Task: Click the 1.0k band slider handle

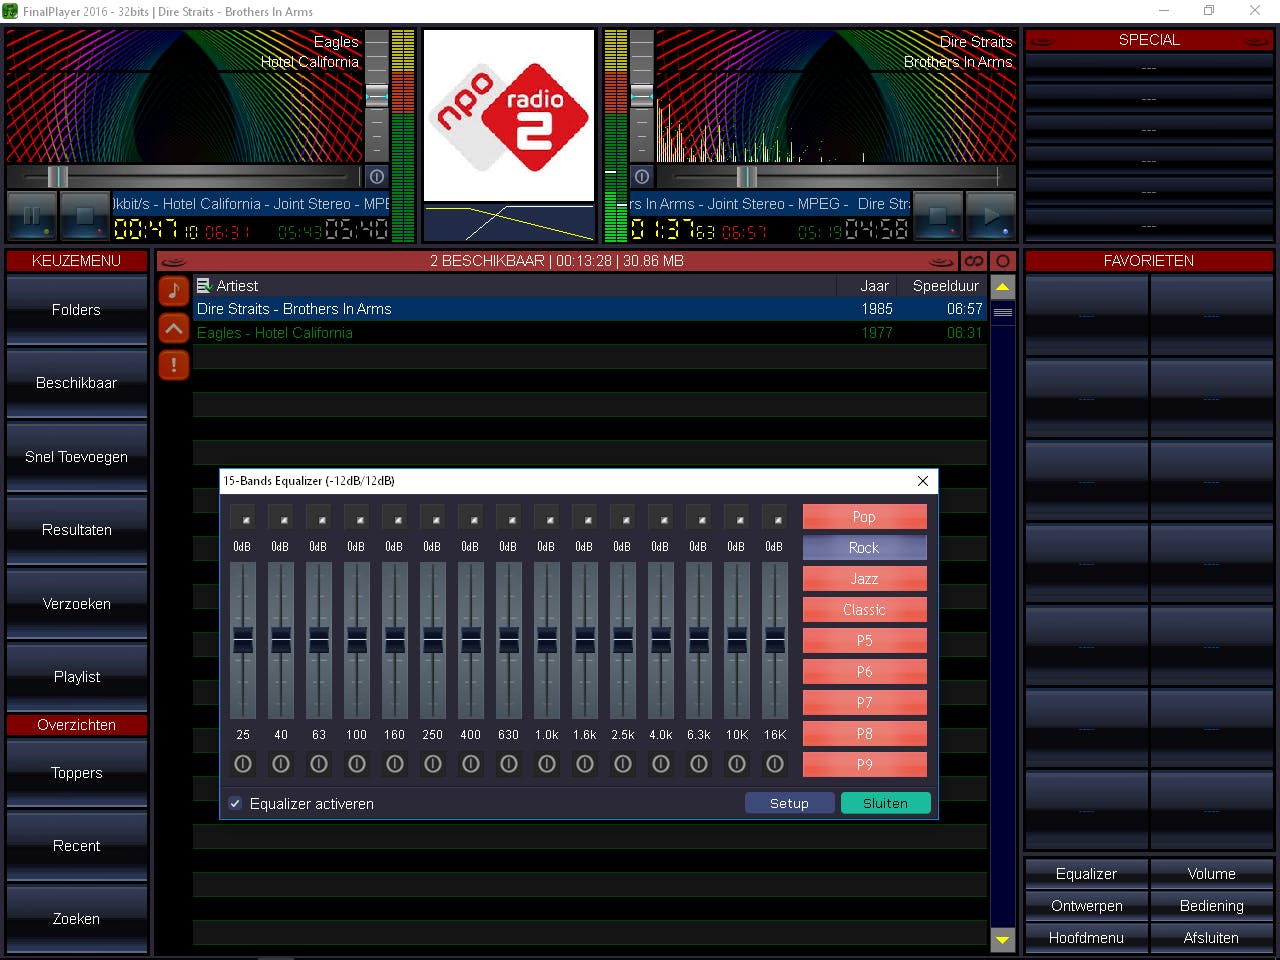Action: coord(547,640)
